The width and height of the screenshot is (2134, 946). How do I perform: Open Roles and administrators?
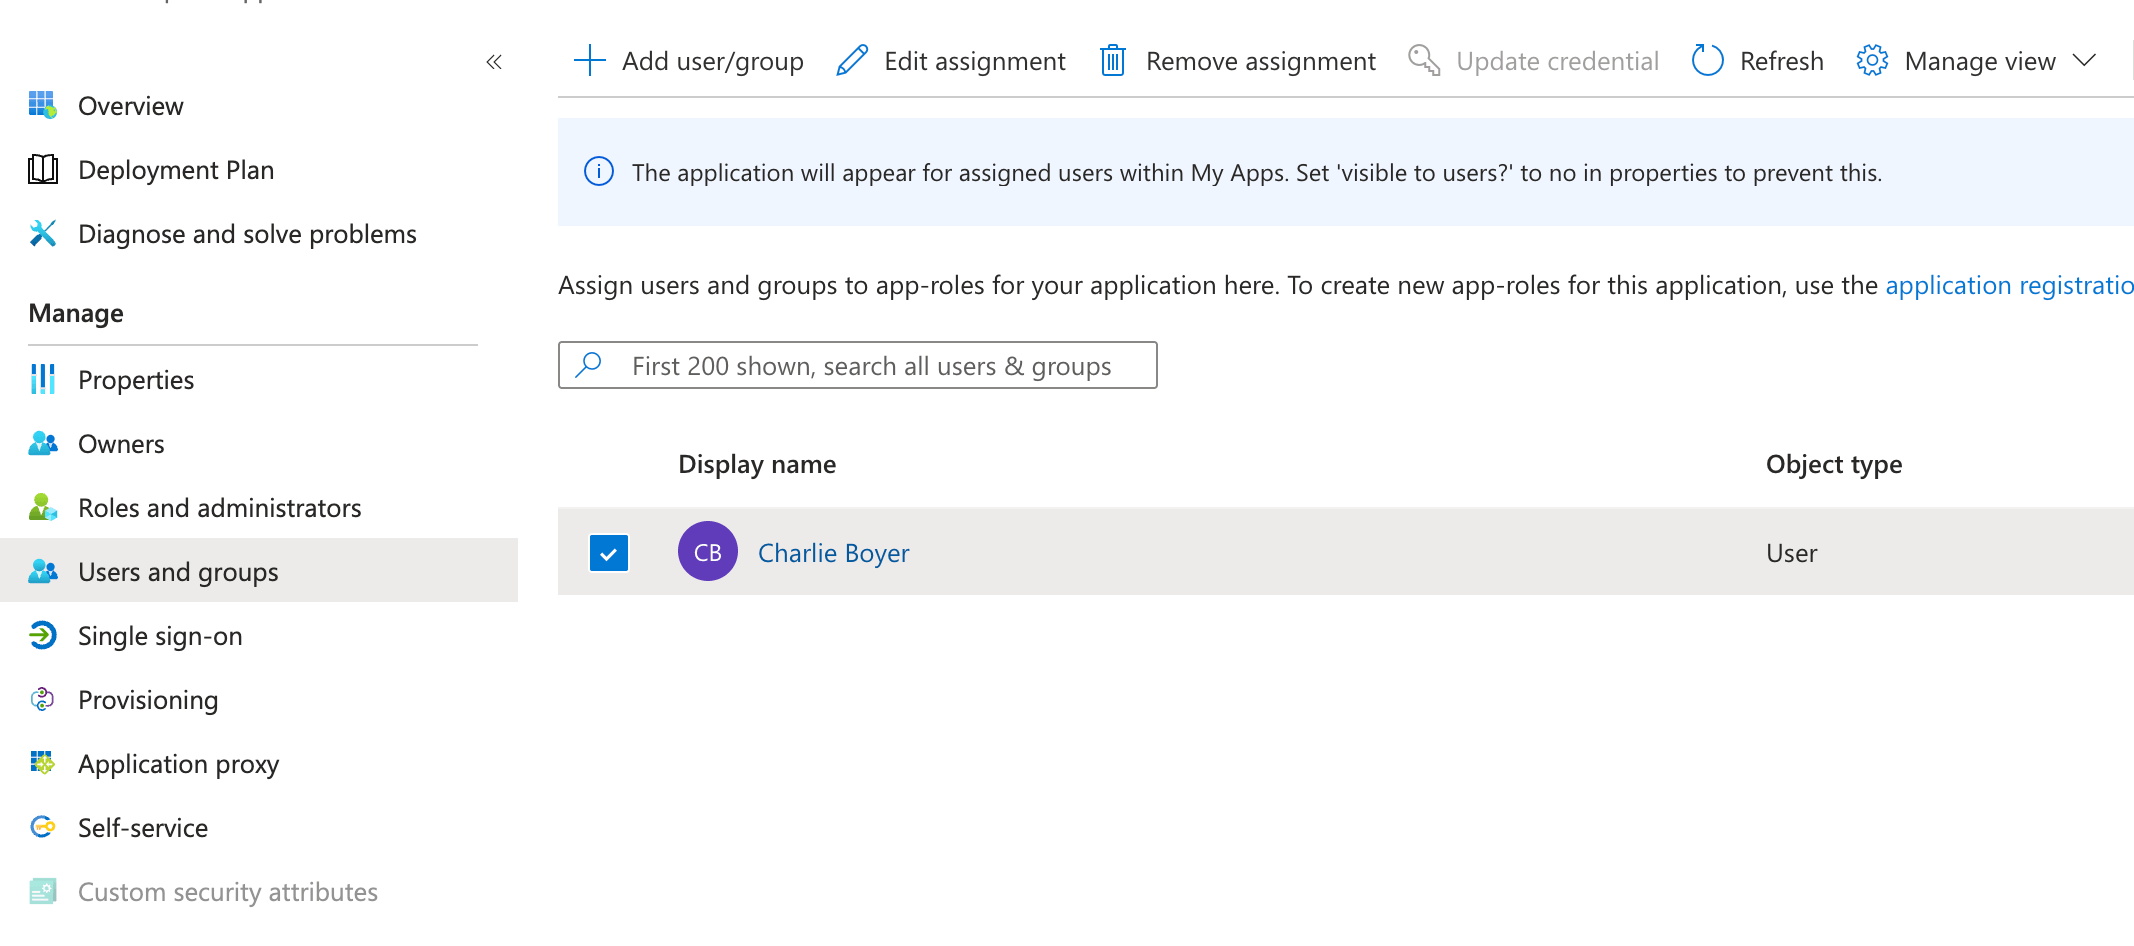point(220,507)
